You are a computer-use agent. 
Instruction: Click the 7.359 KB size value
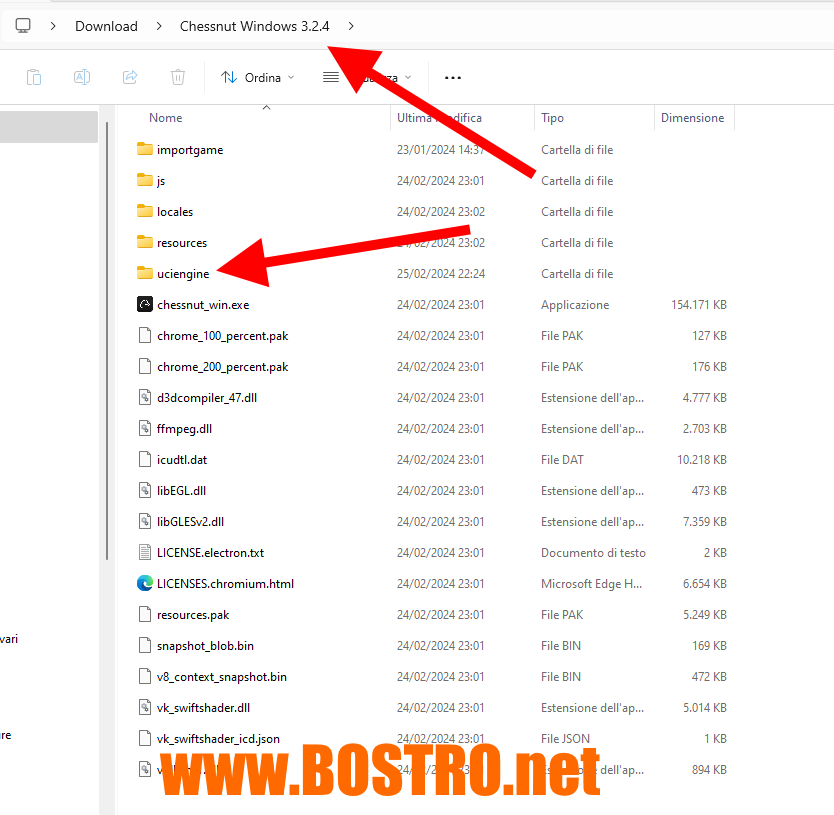(705, 522)
